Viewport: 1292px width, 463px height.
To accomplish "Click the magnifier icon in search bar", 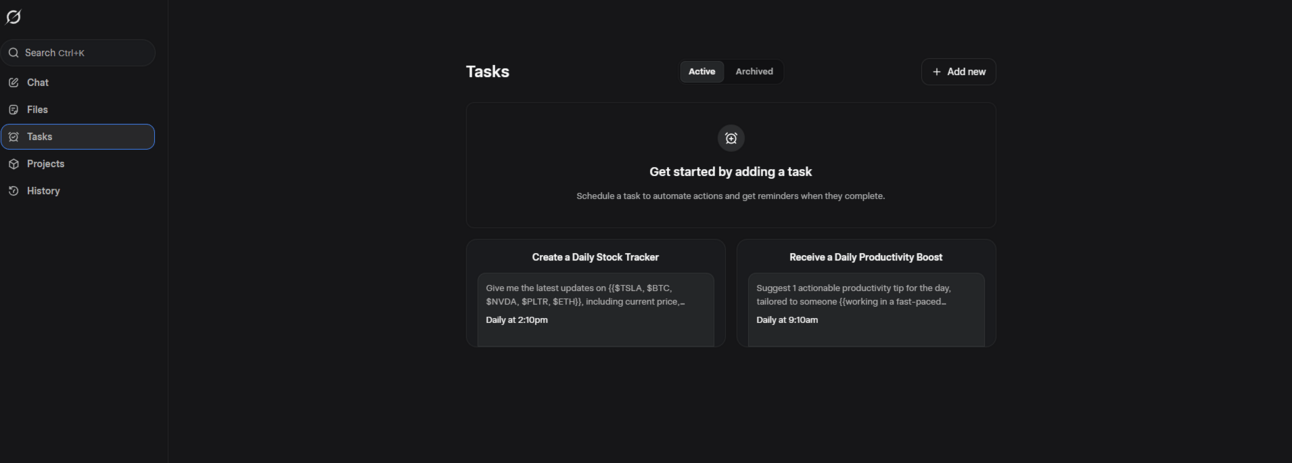I will (x=14, y=53).
